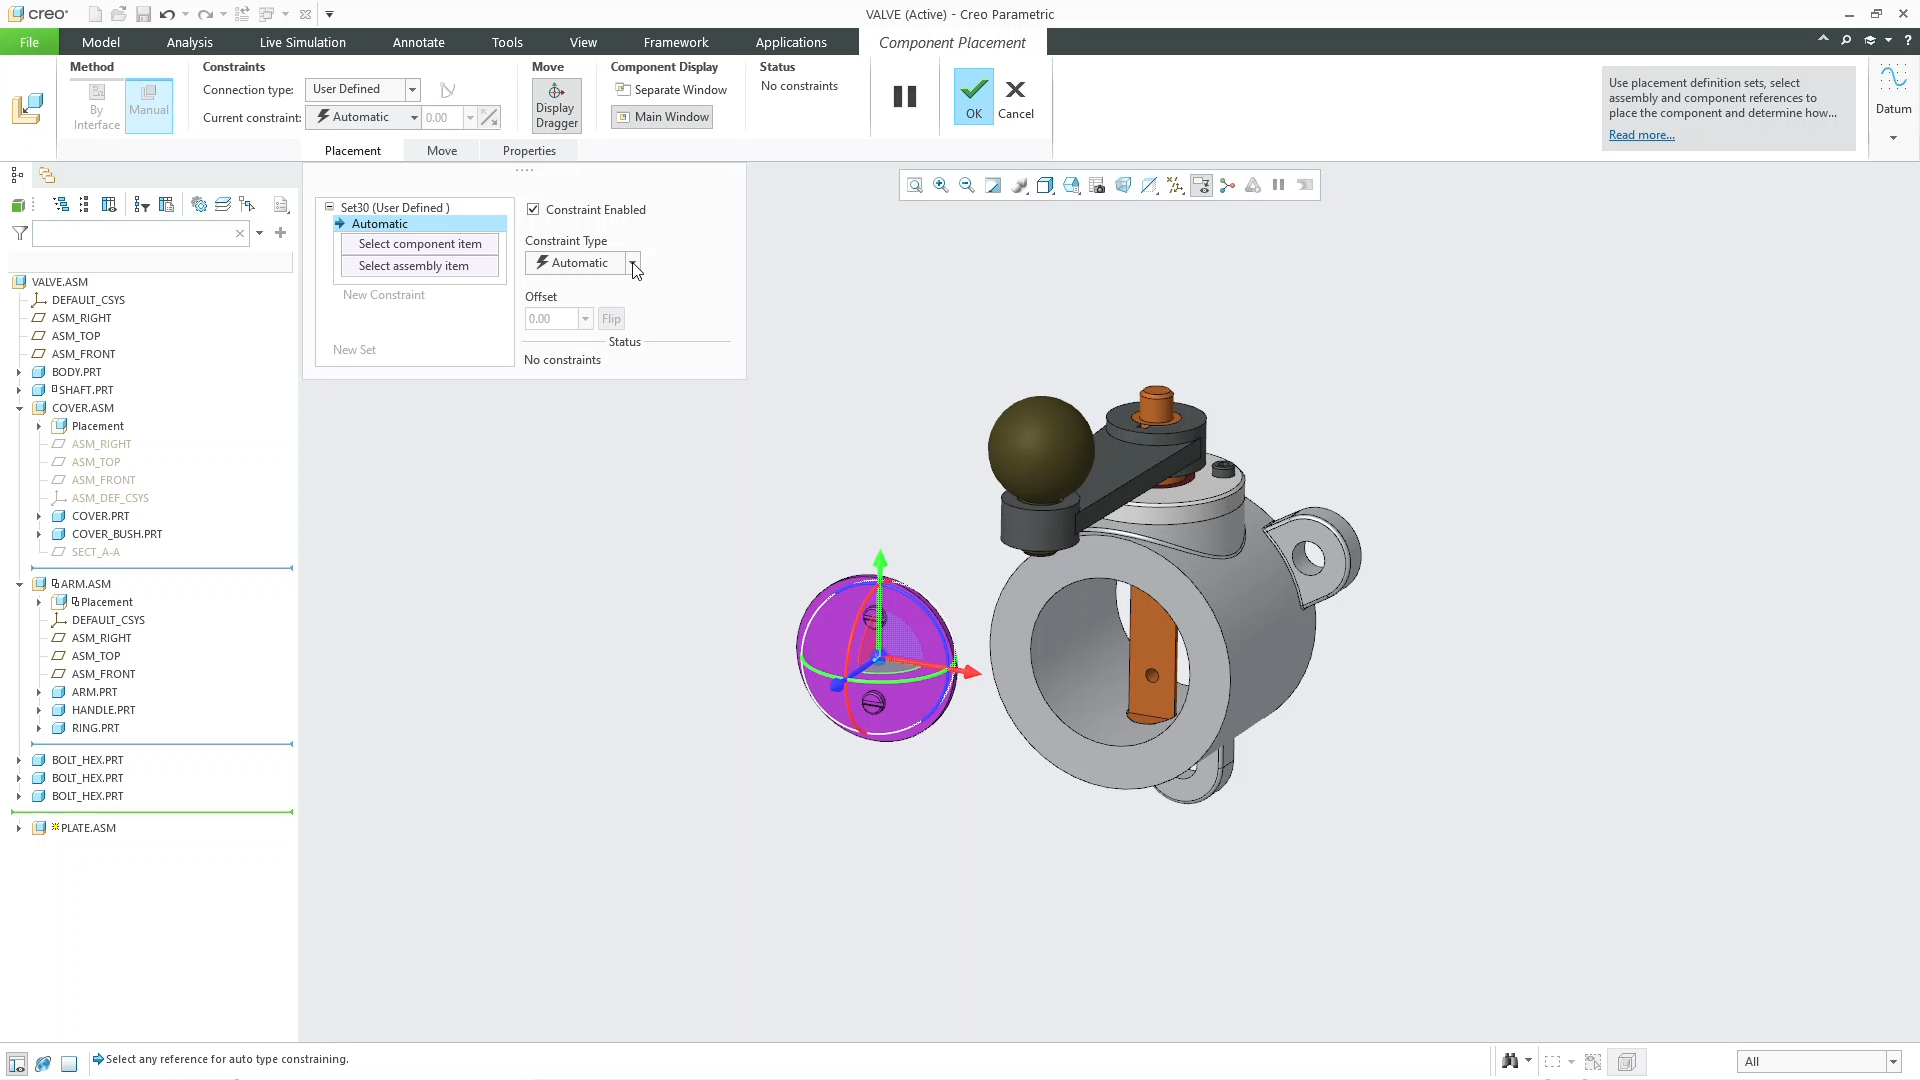Select the By Interface method toggle

pos(97,105)
